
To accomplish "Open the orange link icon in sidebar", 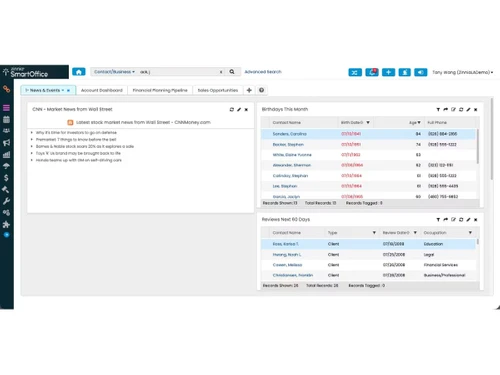I will click(x=6, y=89).
